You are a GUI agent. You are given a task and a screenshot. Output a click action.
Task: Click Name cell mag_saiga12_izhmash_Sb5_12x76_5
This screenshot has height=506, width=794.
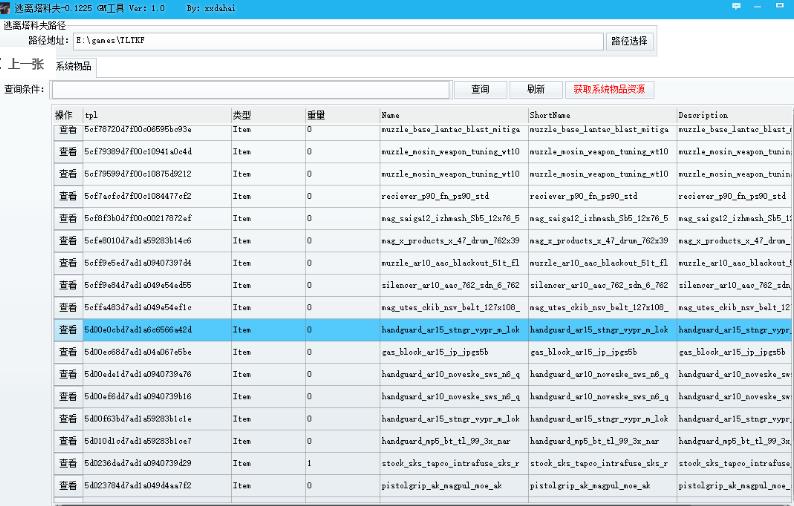pos(454,218)
